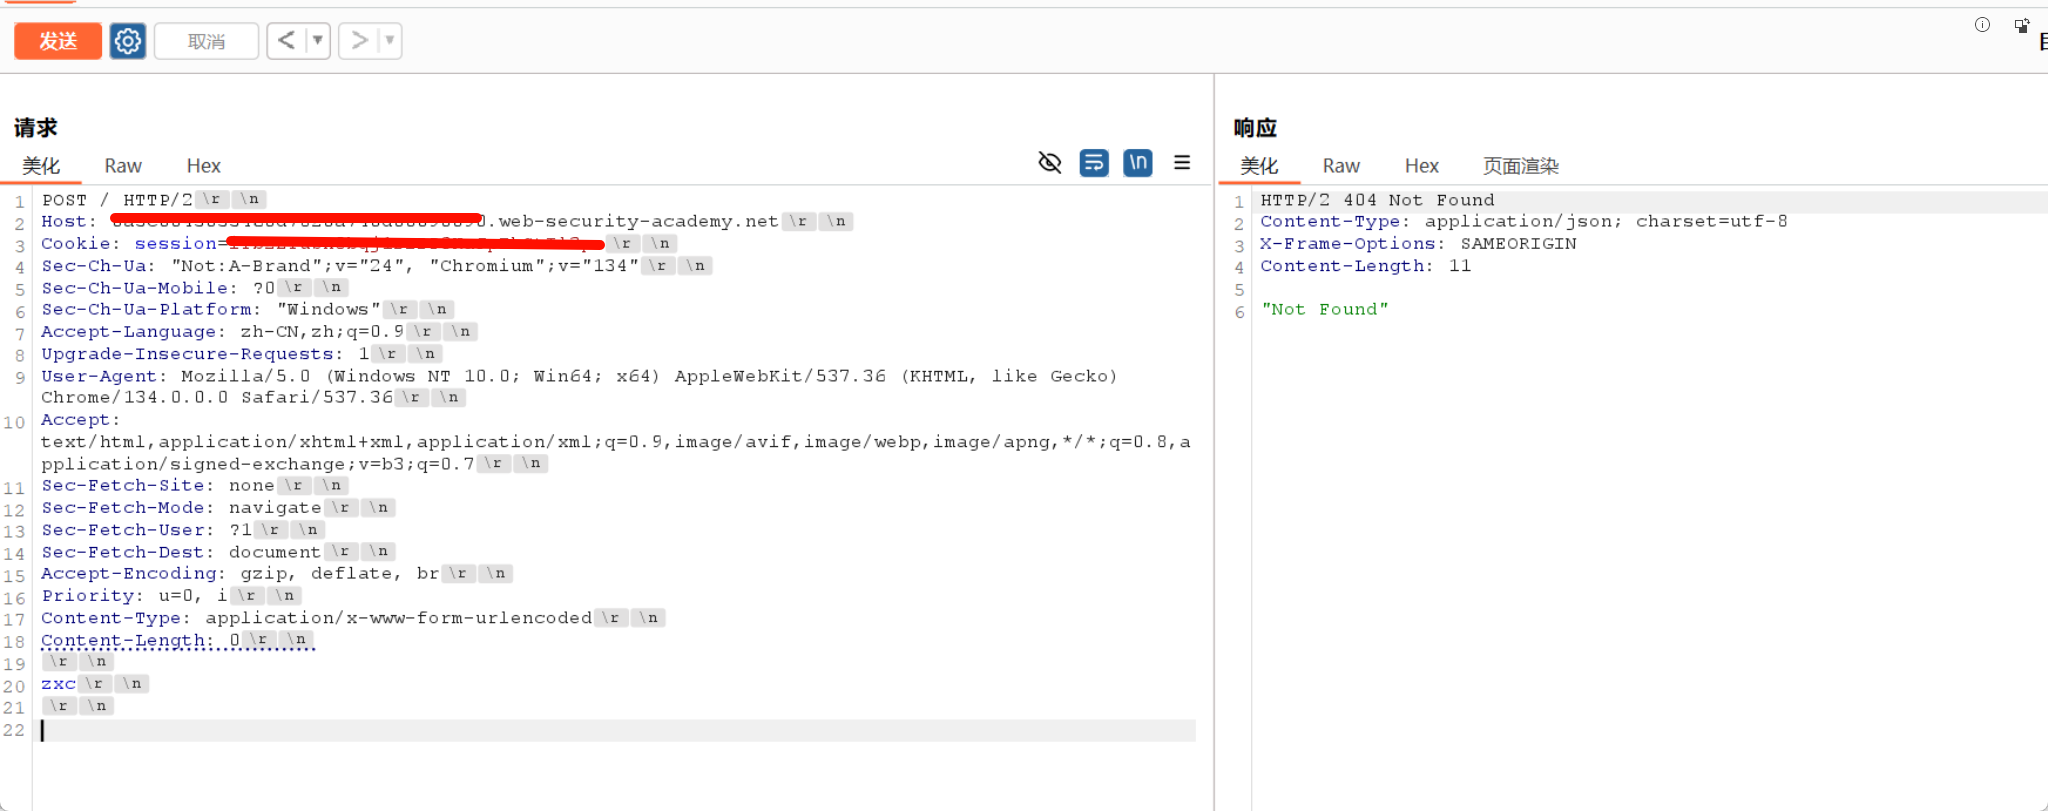This screenshot has width=2048, height=811.
Task: Click the 'User-Agent:' header name
Action: 105,376
